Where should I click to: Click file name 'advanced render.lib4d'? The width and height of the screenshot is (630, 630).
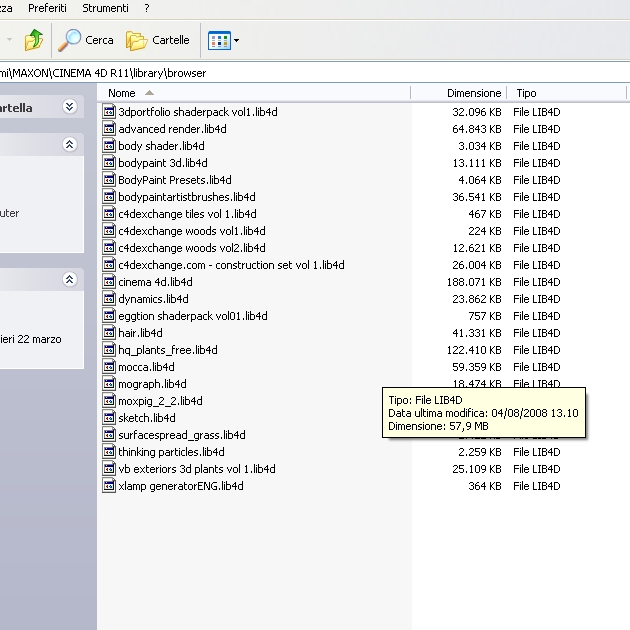172,129
